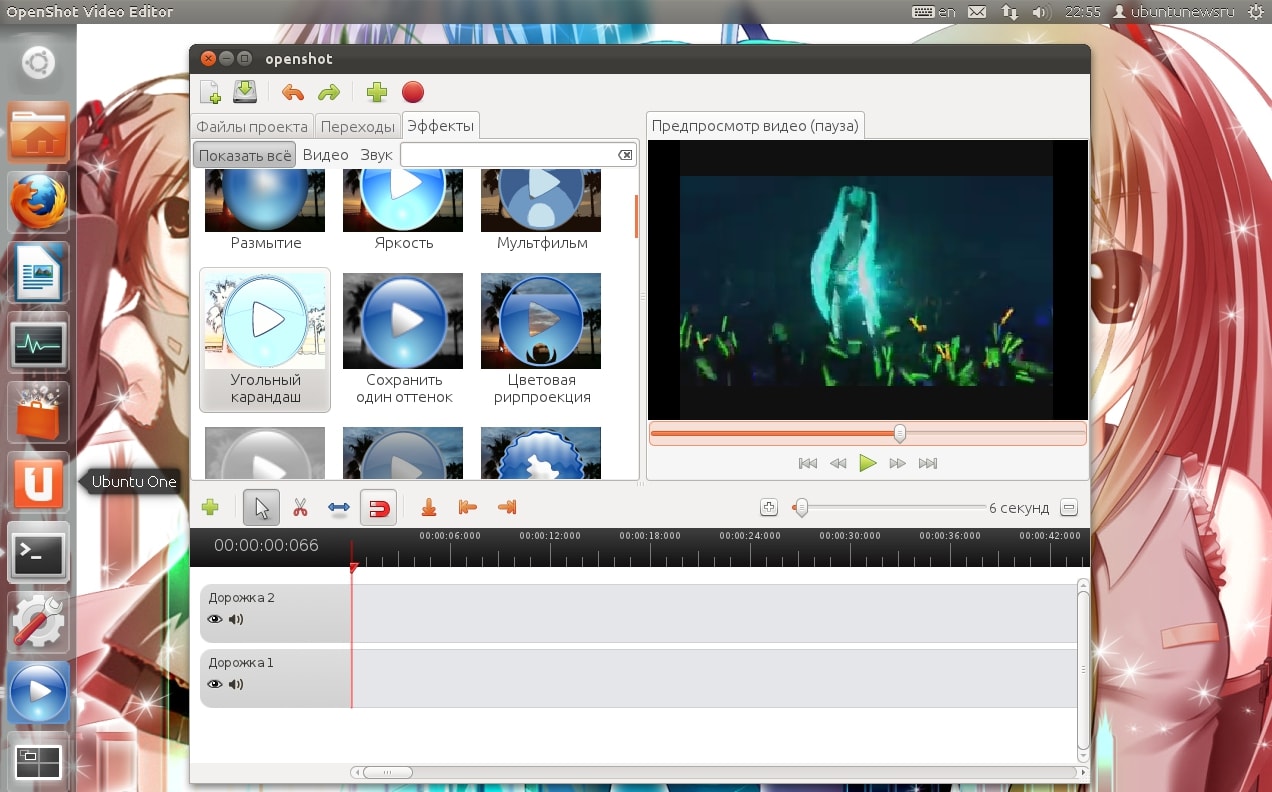The height and width of the screenshot is (792, 1272).
Task: Toggle the snapping magnet tool
Action: (x=379, y=508)
